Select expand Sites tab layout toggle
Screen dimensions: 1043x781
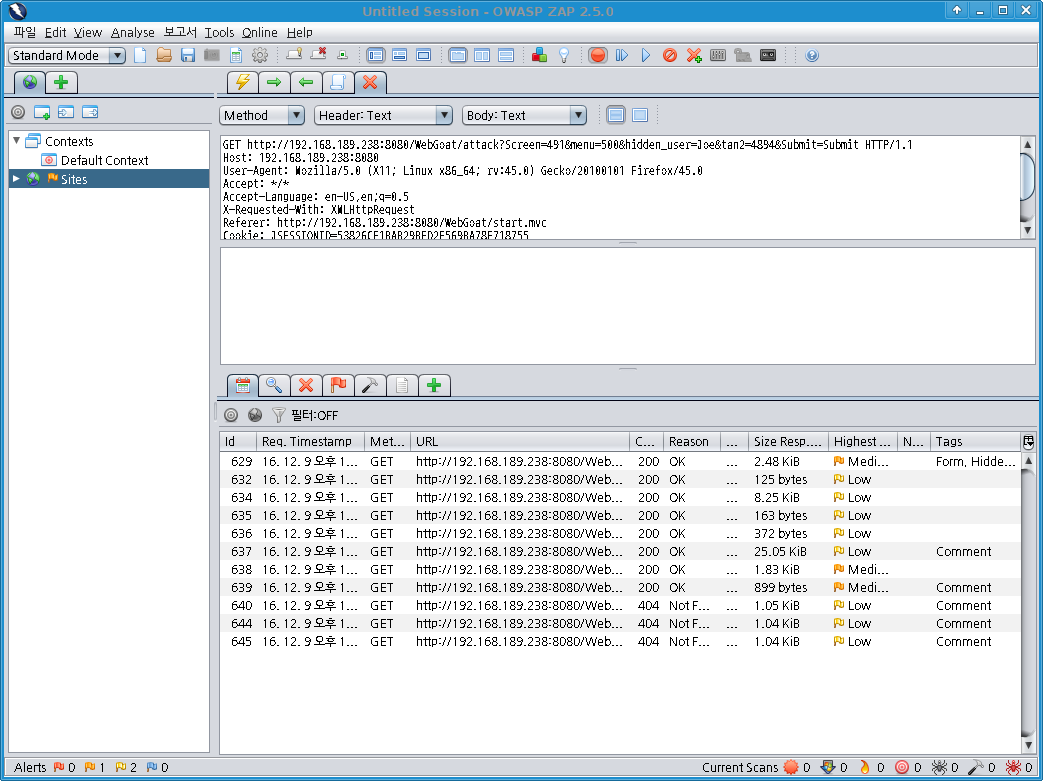(x=375, y=55)
